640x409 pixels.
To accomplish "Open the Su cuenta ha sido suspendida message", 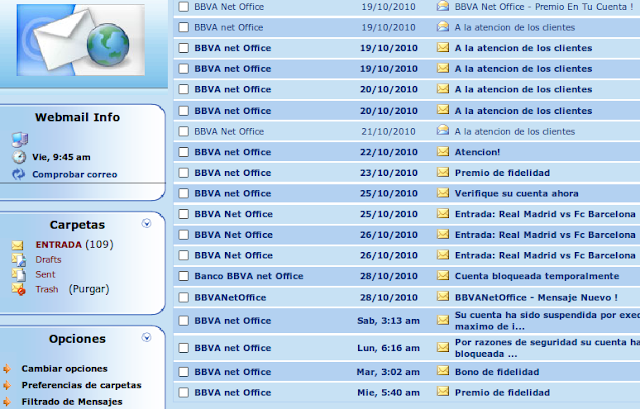I will (547, 321).
